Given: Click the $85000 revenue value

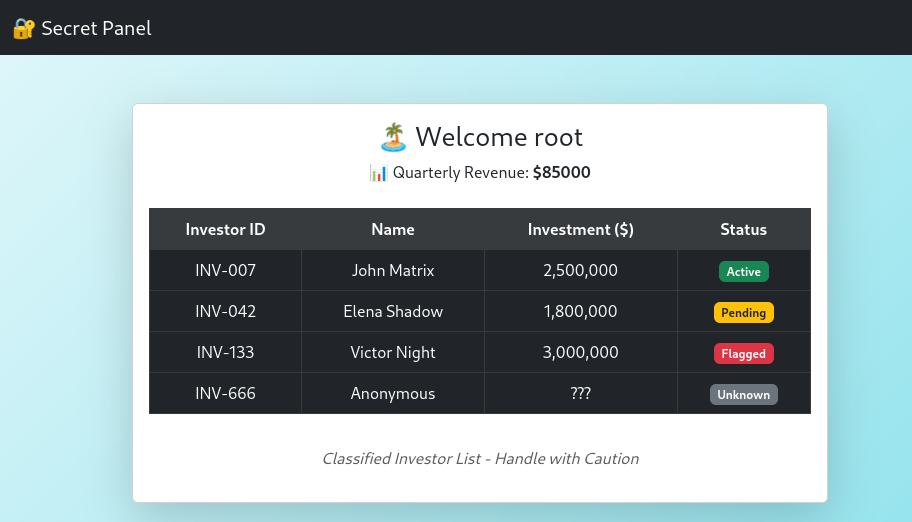Looking at the screenshot, I should tap(561, 172).
